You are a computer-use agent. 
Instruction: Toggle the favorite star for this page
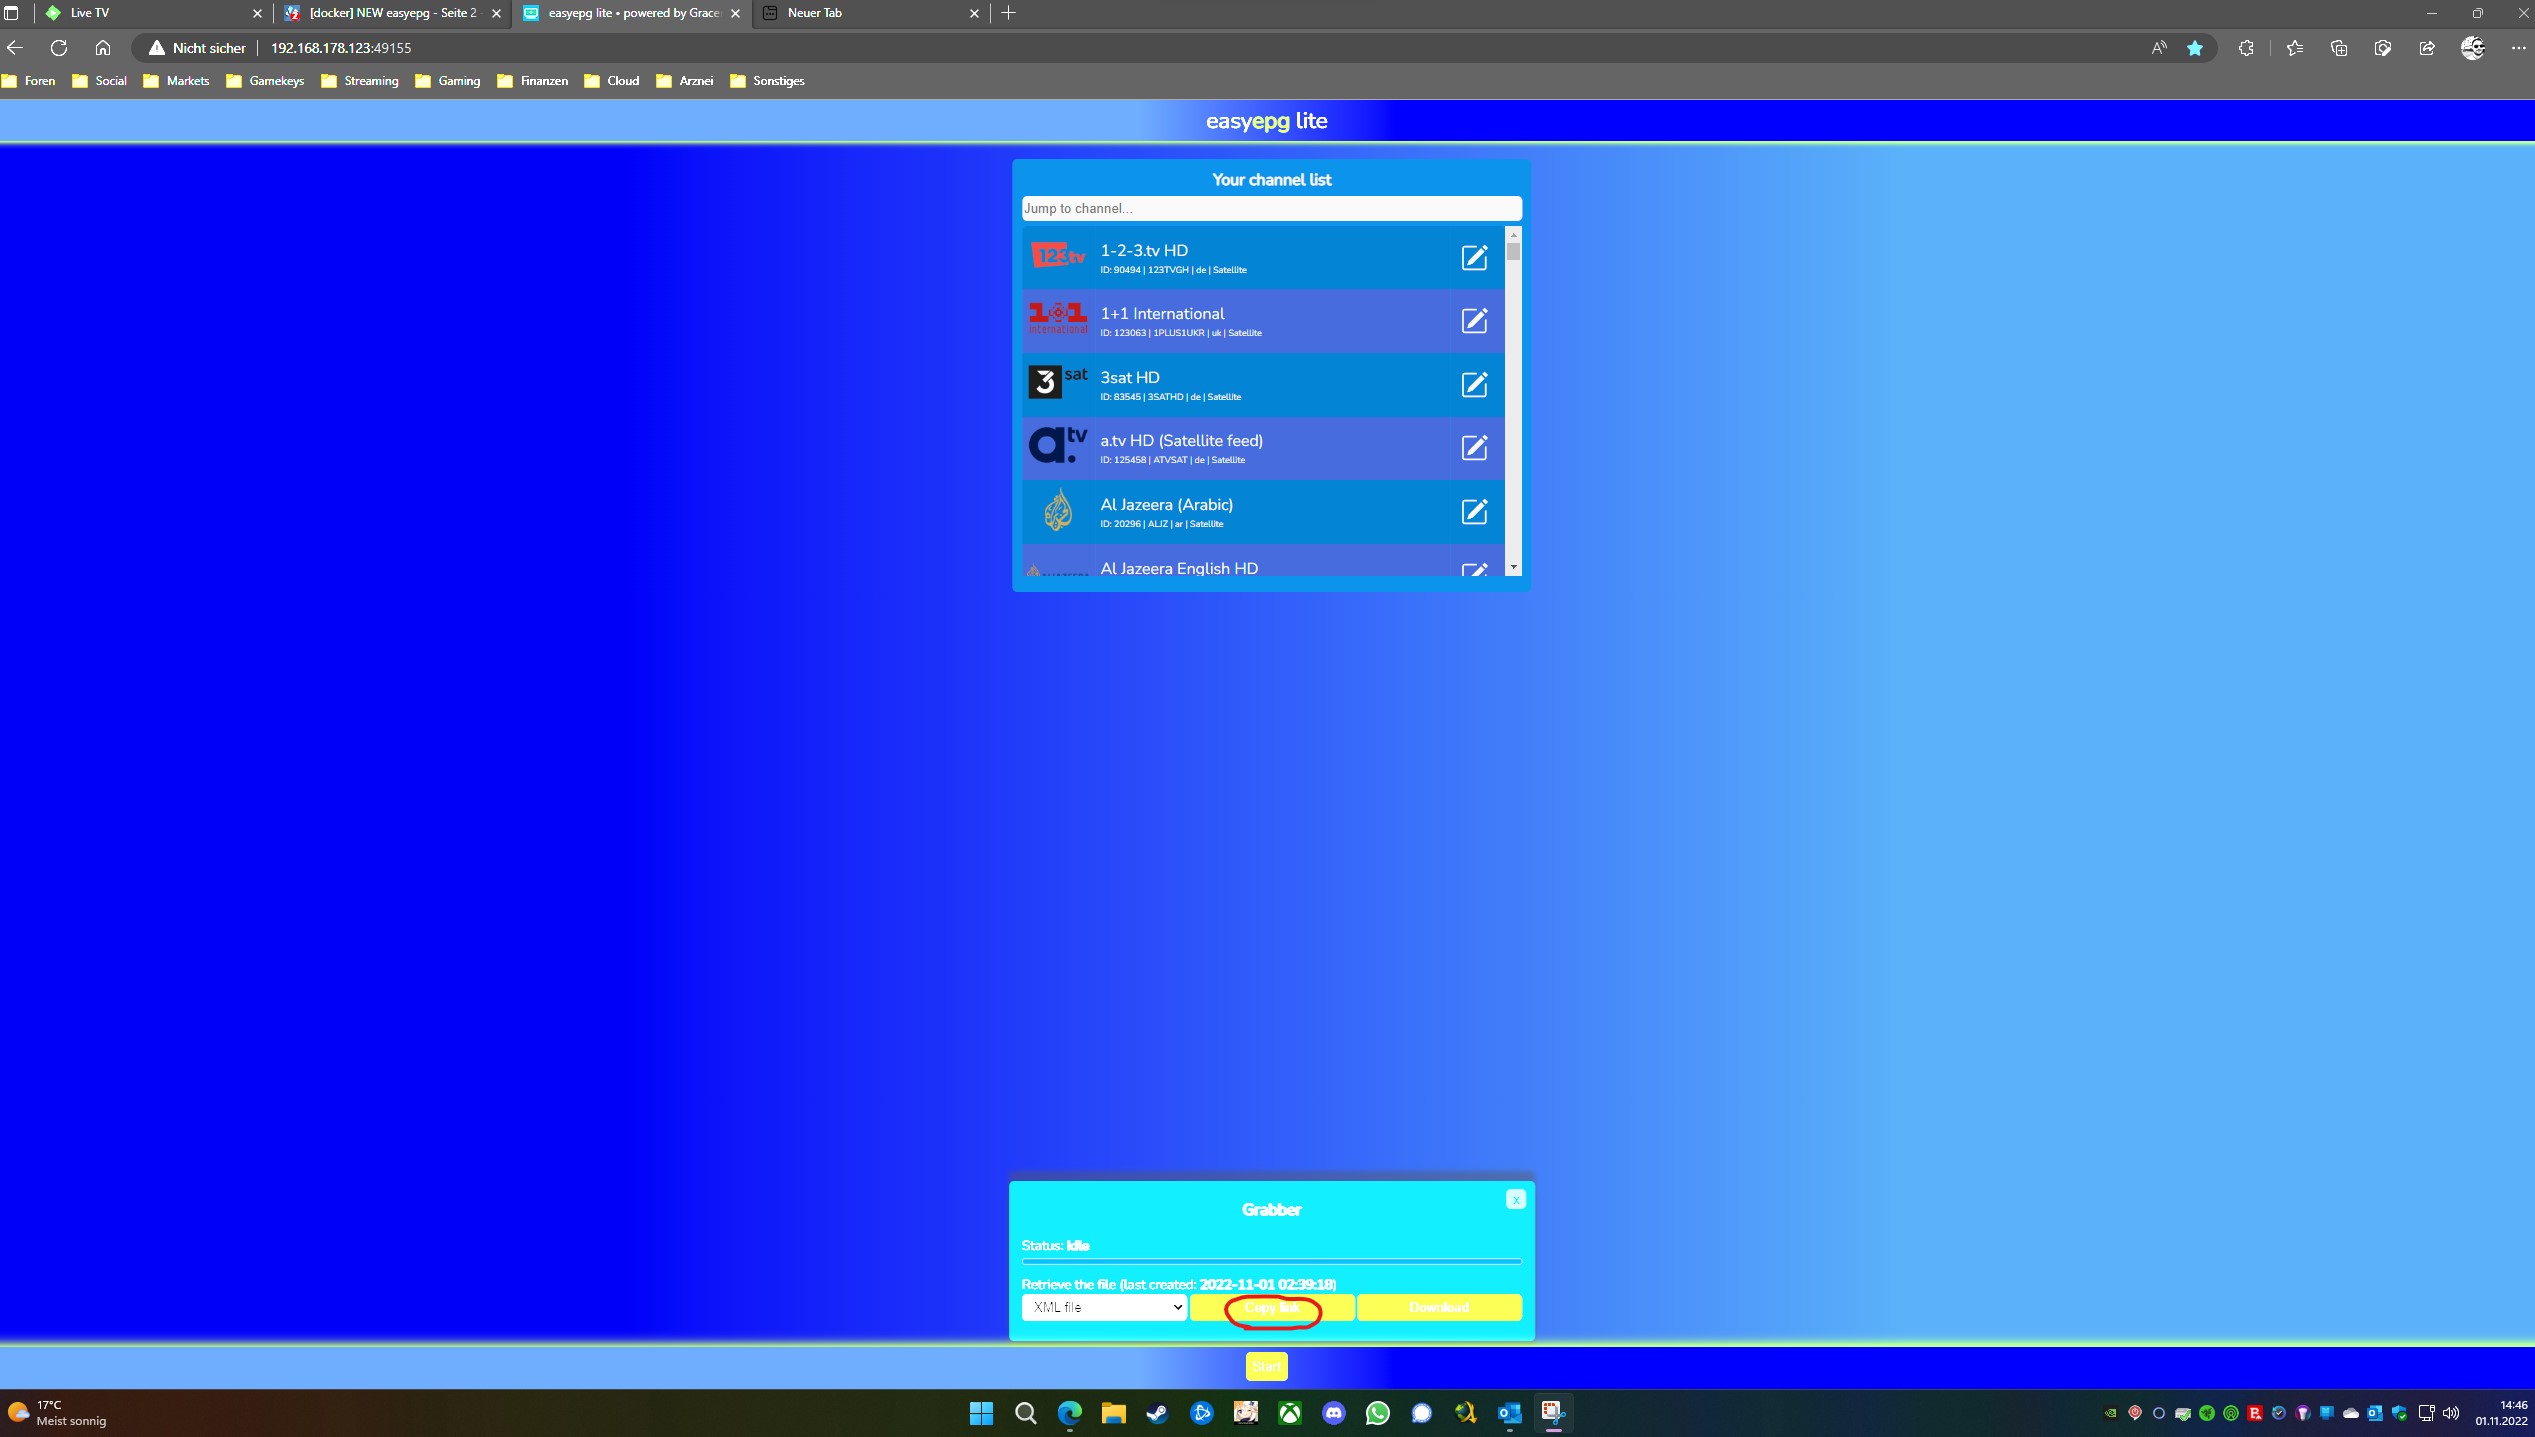(2194, 48)
